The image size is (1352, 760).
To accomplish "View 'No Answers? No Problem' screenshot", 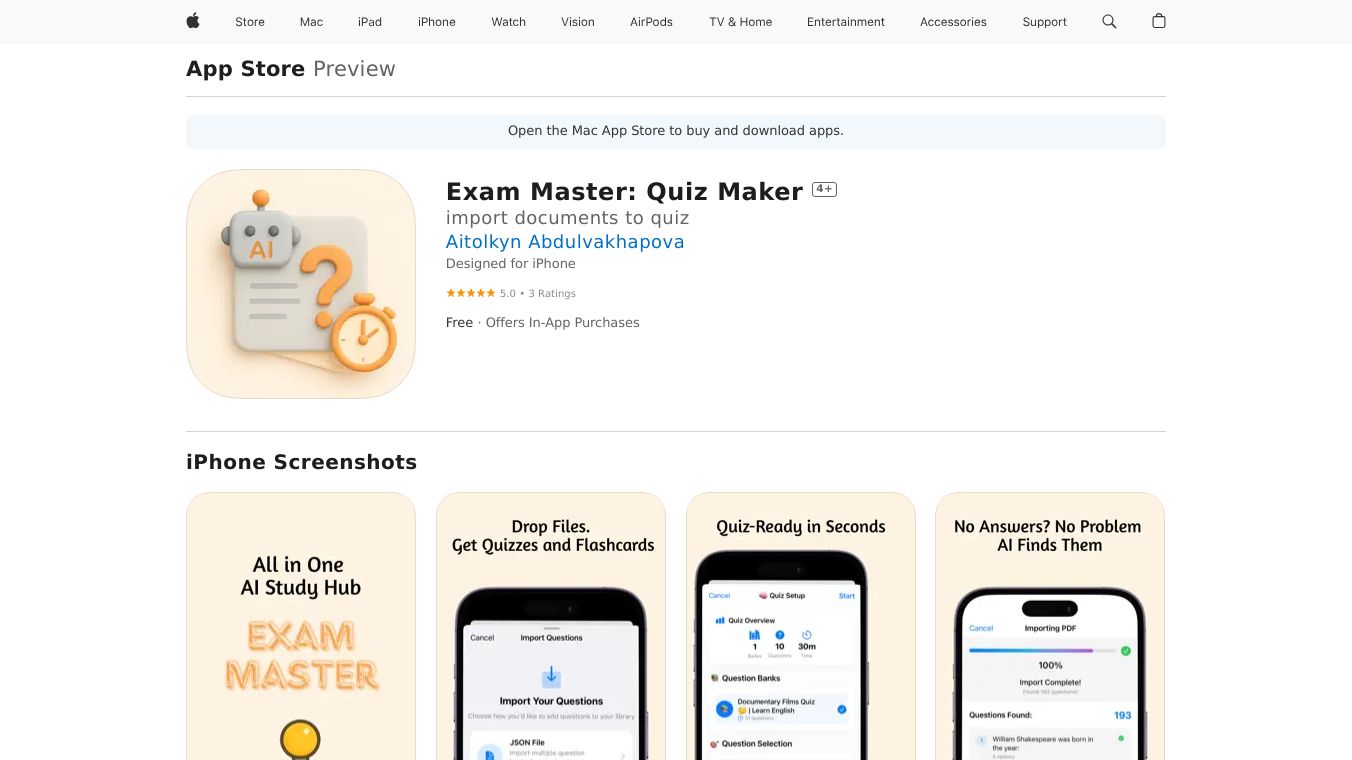I will (1050, 626).
